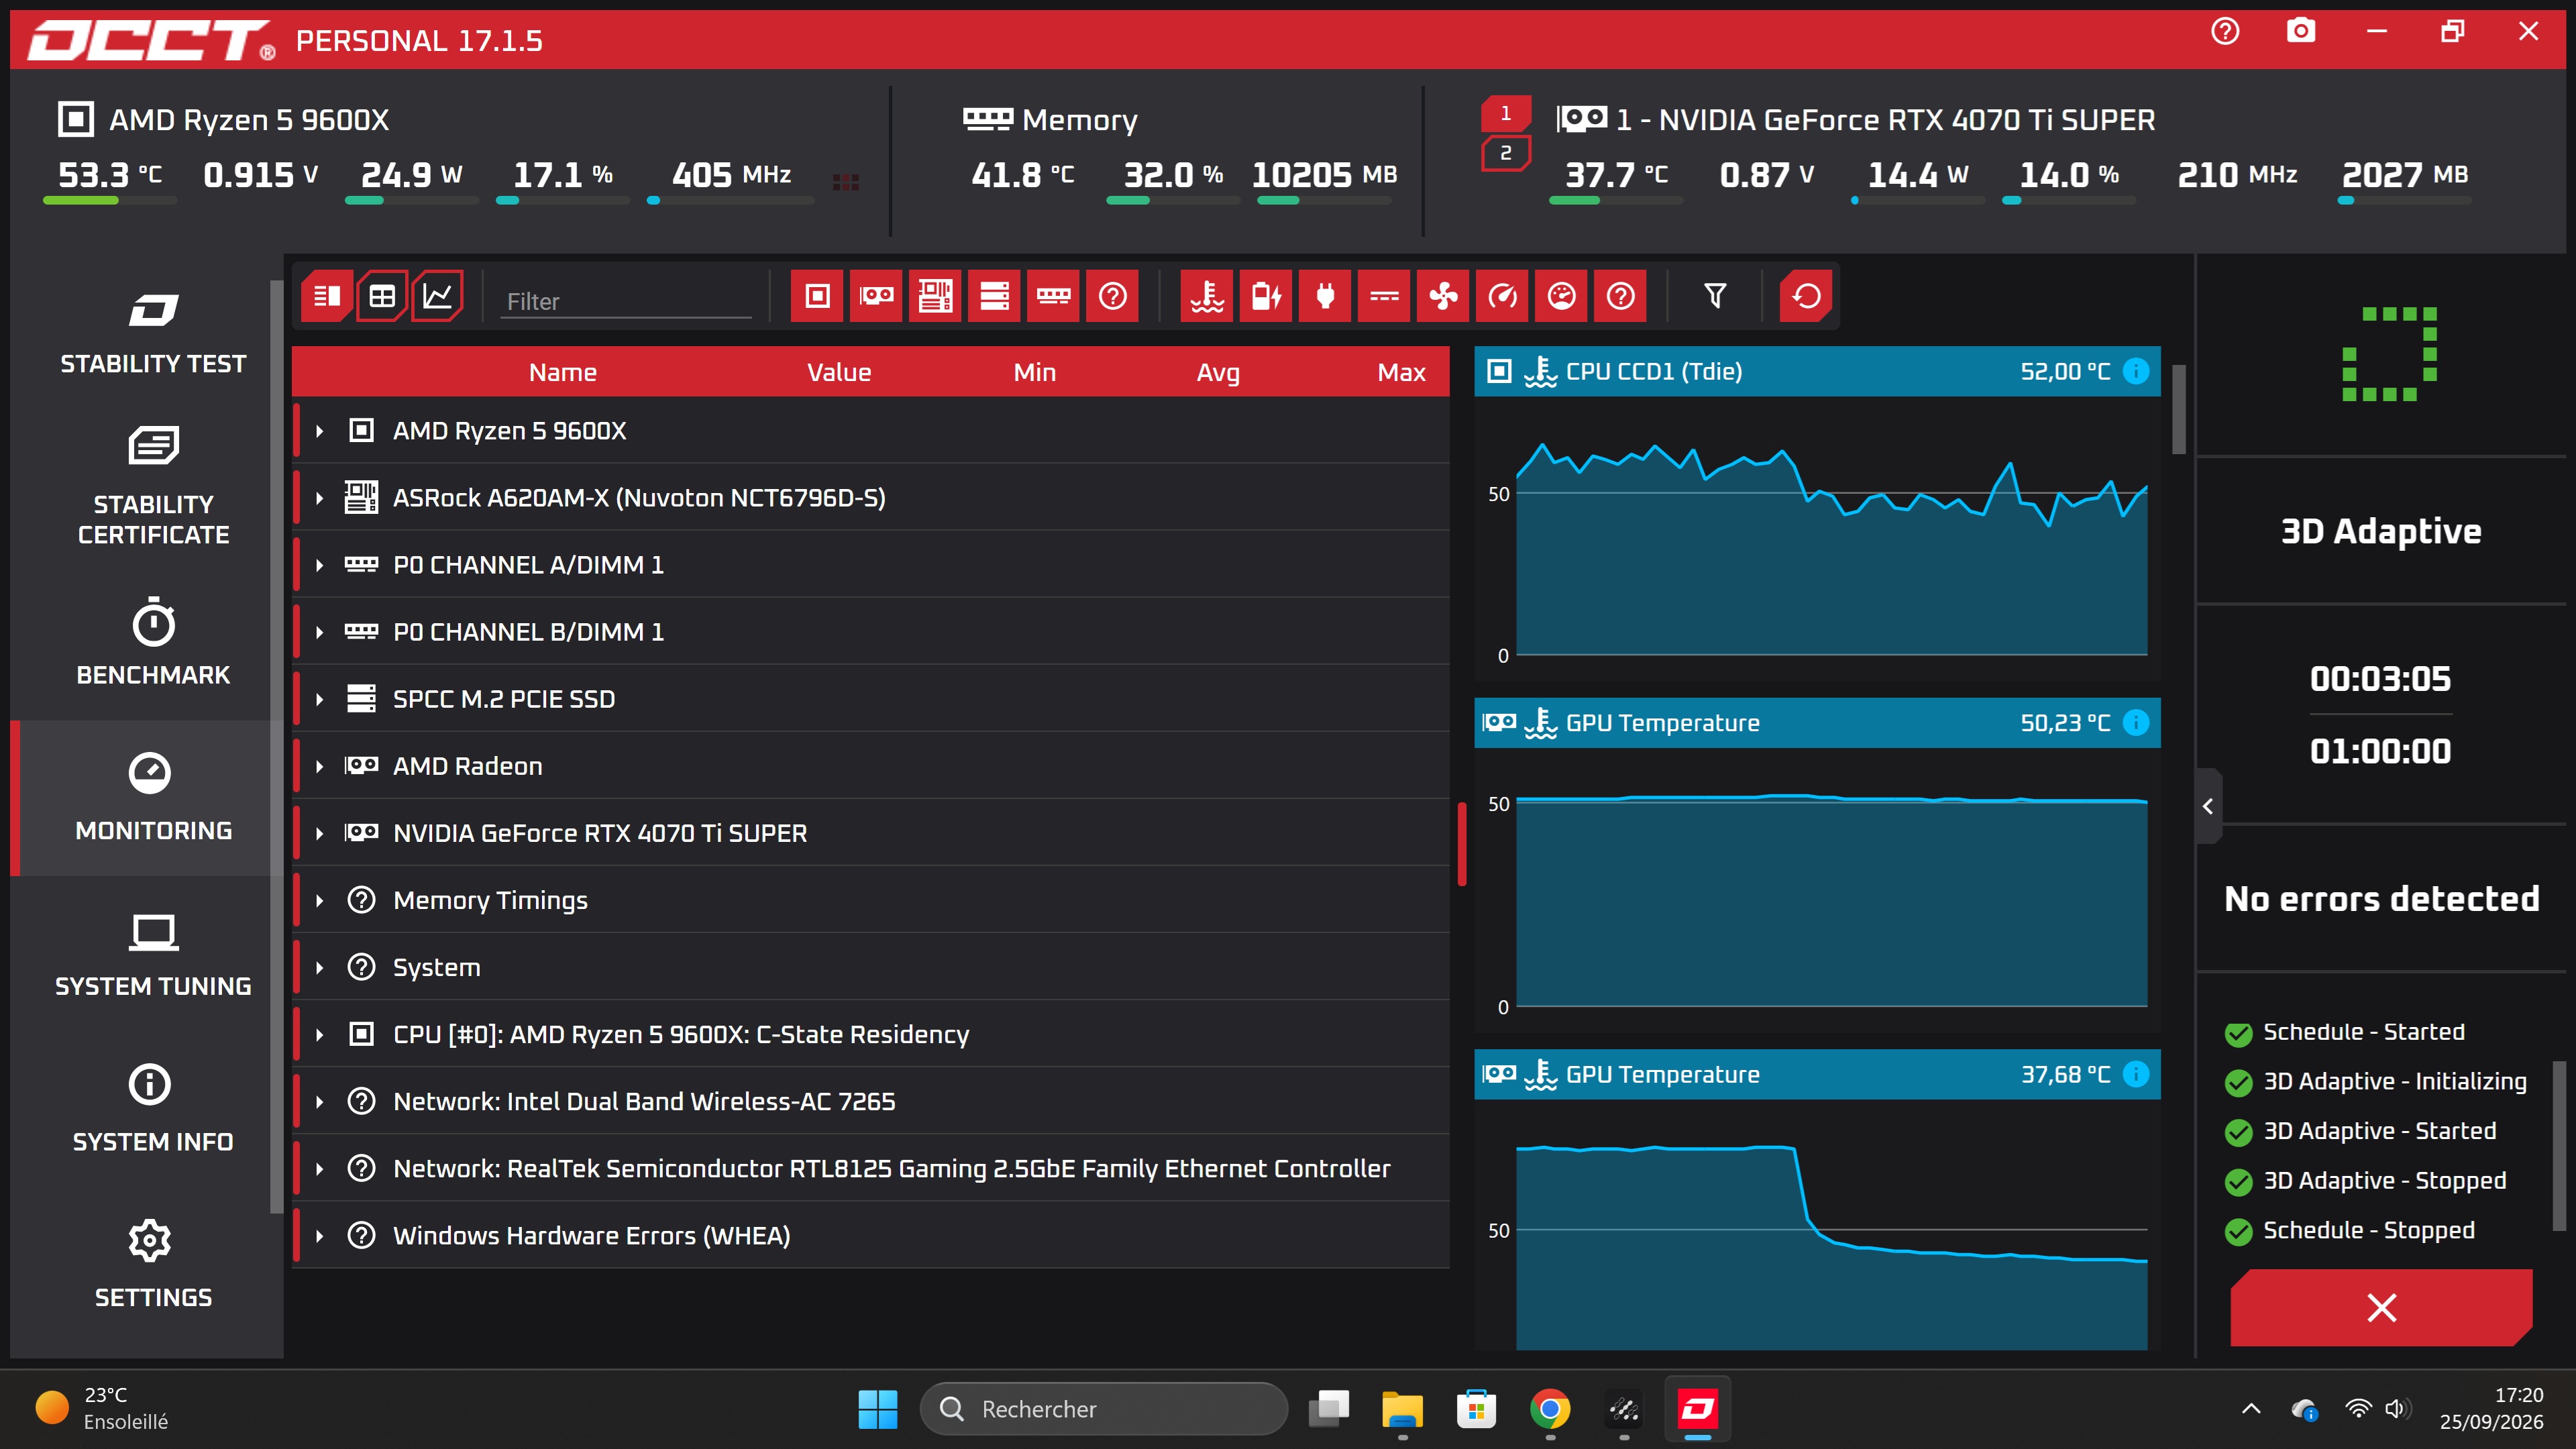This screenshot has width=2576, height=1449.
Task: Collapse the right test panel with the chevron
Action: click(2208, 806)
